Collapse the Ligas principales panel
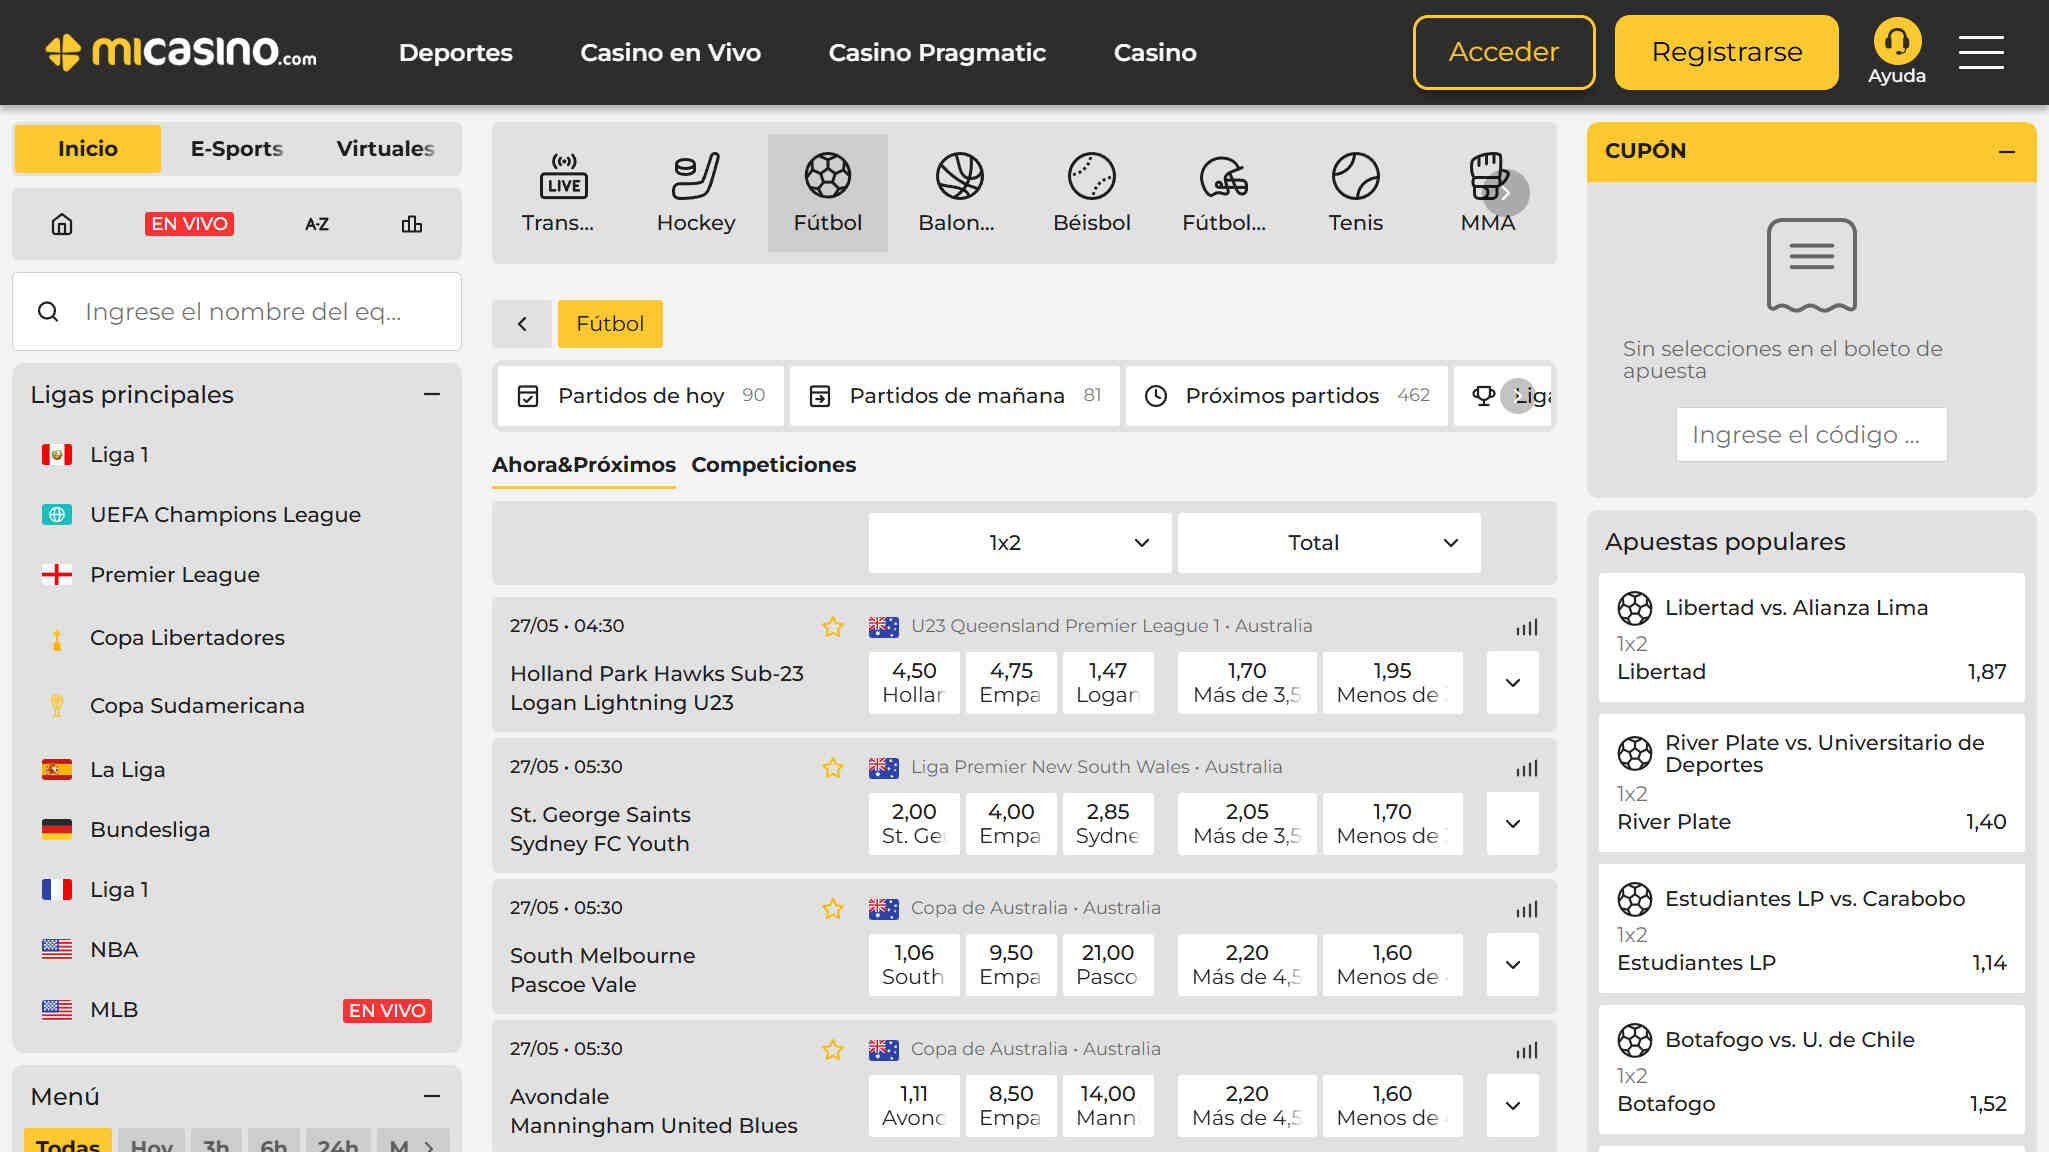This screenshot has height=1152, width=2049. [x=432, y=395]
